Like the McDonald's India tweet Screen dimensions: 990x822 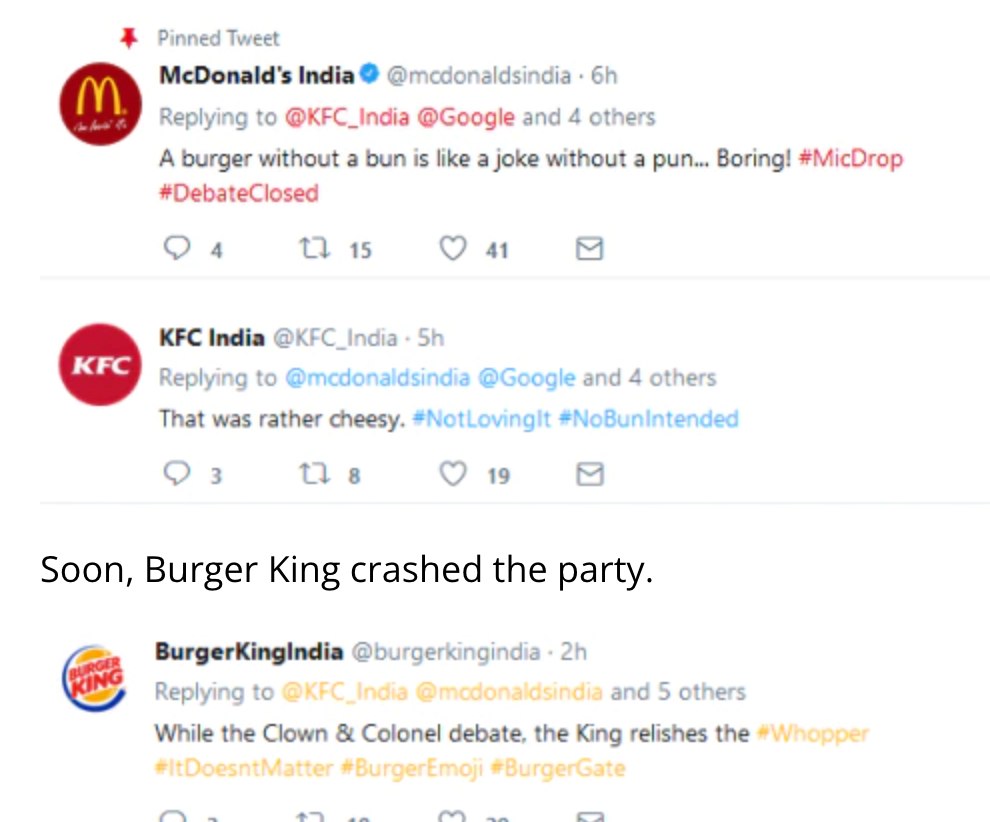coord(454,248)
